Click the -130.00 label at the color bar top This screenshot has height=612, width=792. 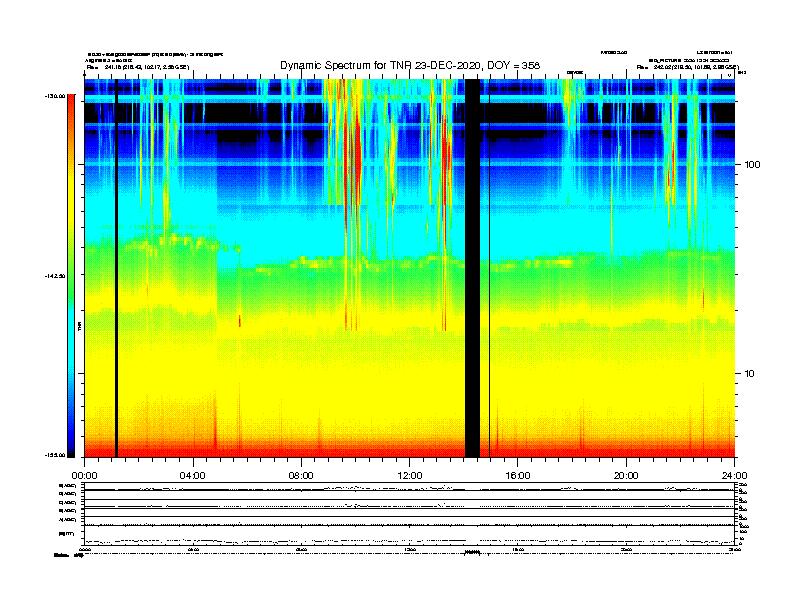(55, 96)
